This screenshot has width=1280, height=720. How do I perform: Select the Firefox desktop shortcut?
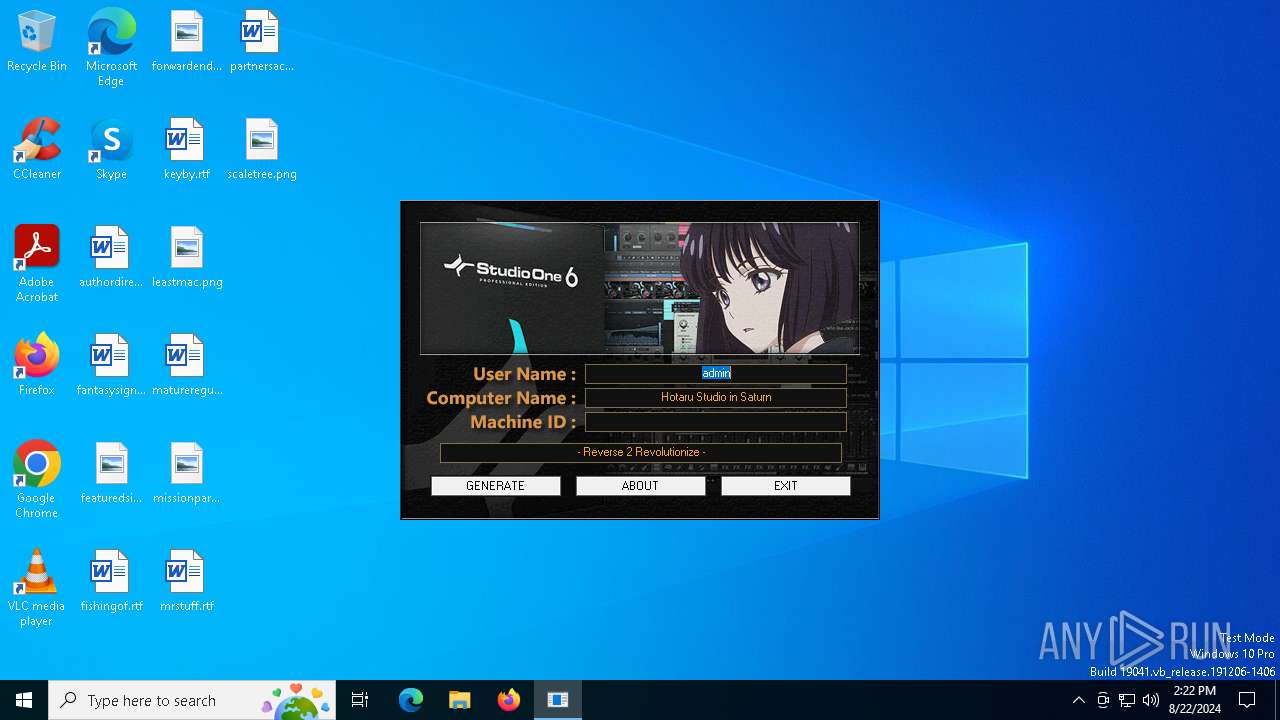click(x=37, y=366)
